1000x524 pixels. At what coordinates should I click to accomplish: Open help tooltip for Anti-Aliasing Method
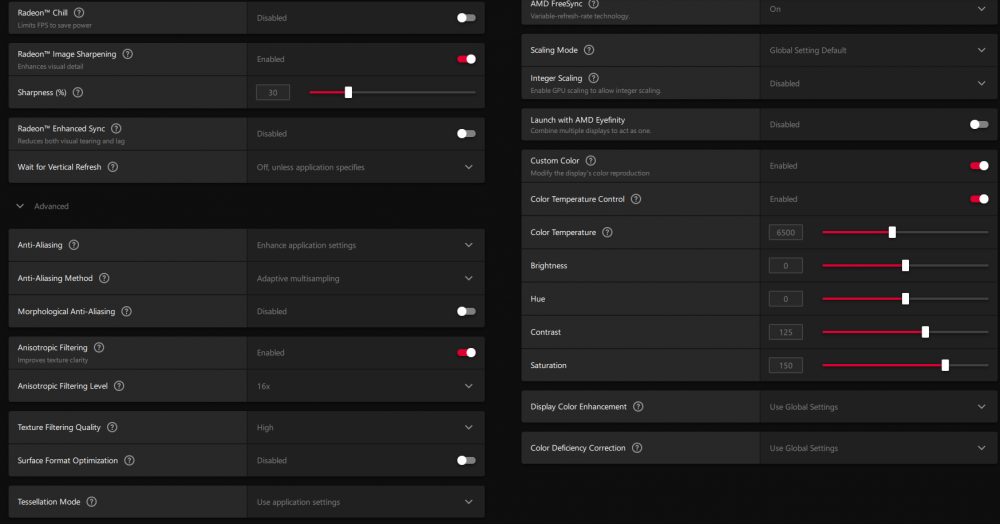(x=104, y=278)
